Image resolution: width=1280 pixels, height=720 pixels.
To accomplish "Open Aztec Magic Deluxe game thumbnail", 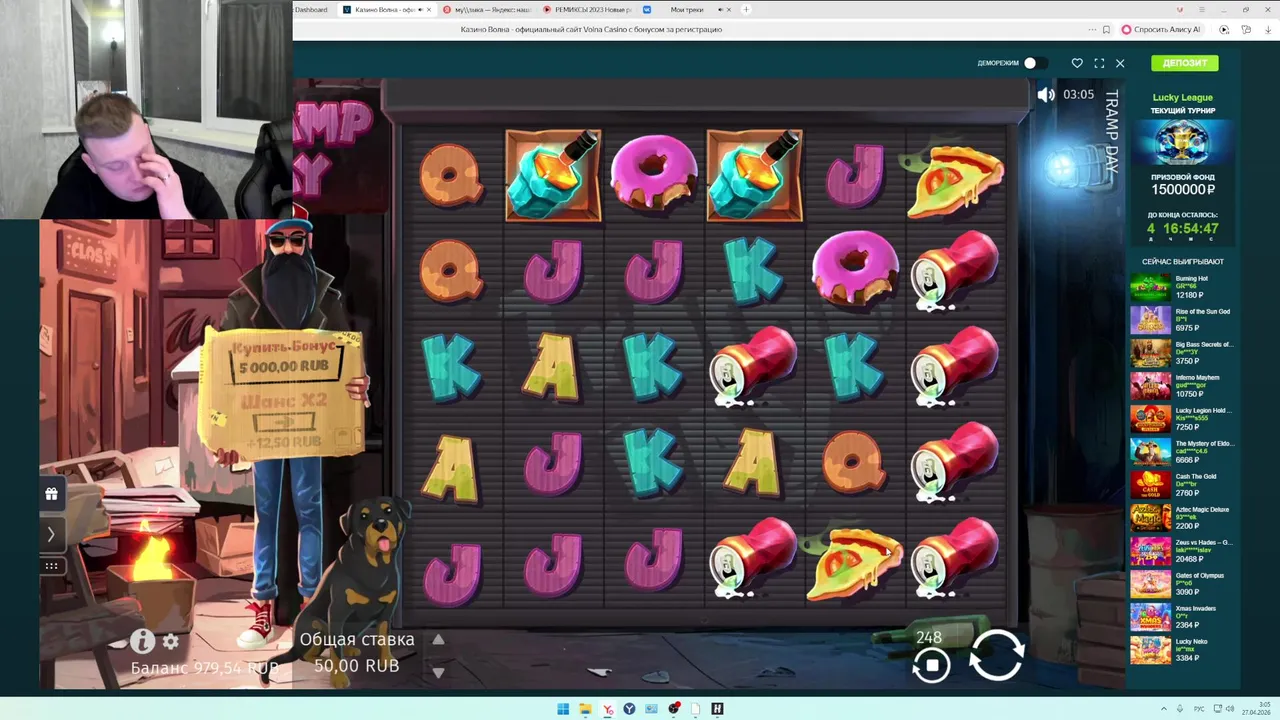I will coord(1150,518).
